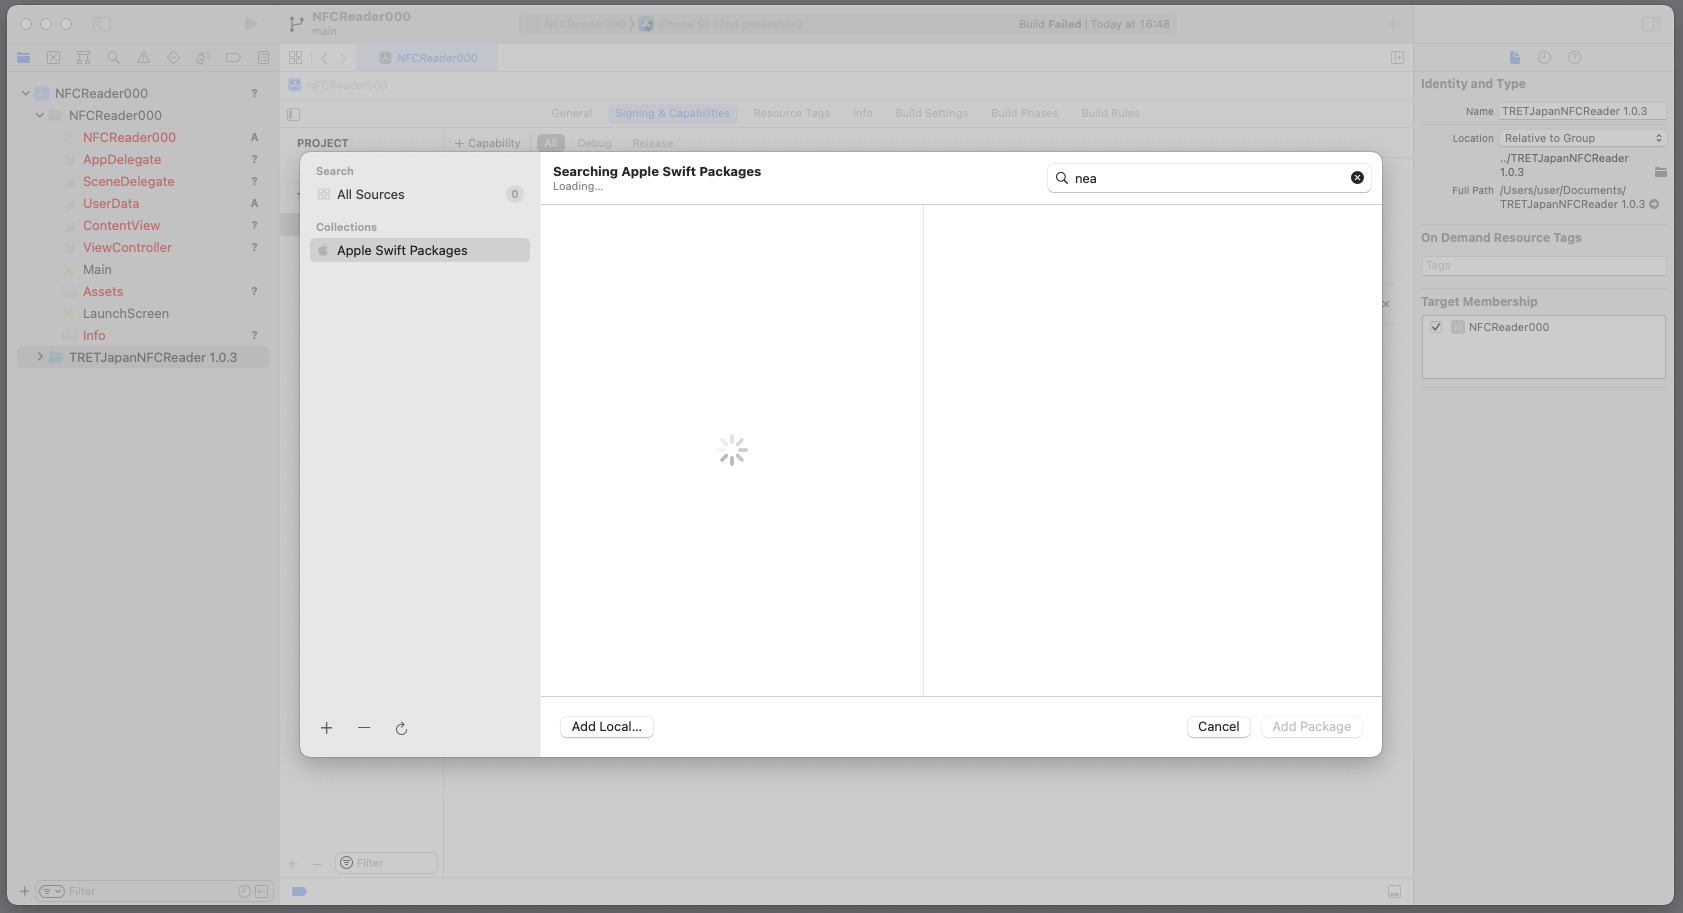The image size is (1683, 913).
Task: Select the Assets item in navigator
Action: tap(103, 291)
